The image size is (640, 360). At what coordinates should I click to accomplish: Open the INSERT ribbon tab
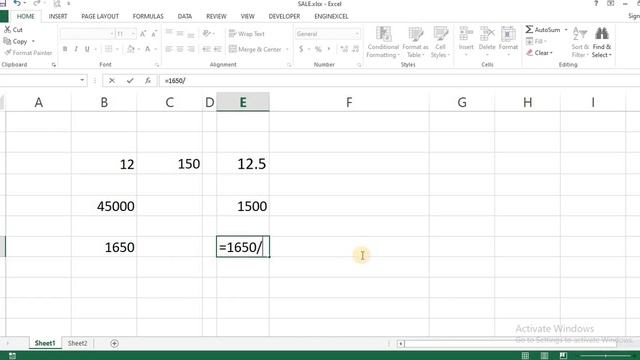[x=58, y=16]
